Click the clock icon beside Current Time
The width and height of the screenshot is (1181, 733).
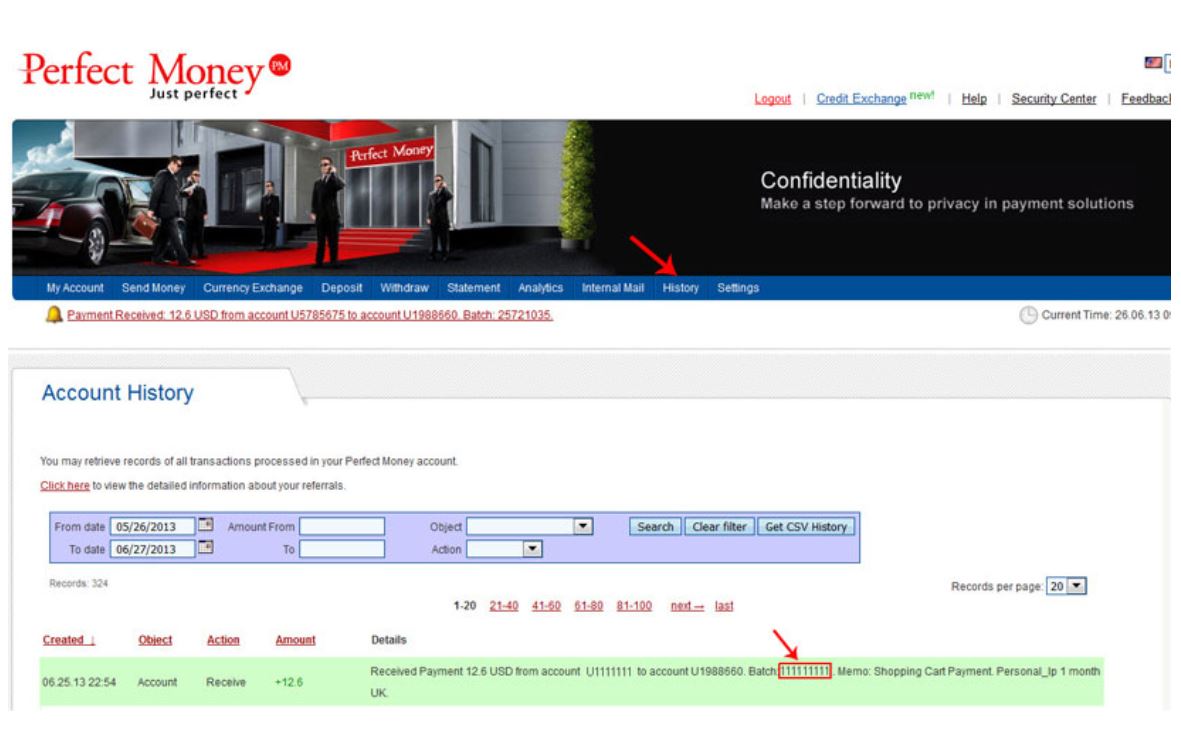(1028, 315)
